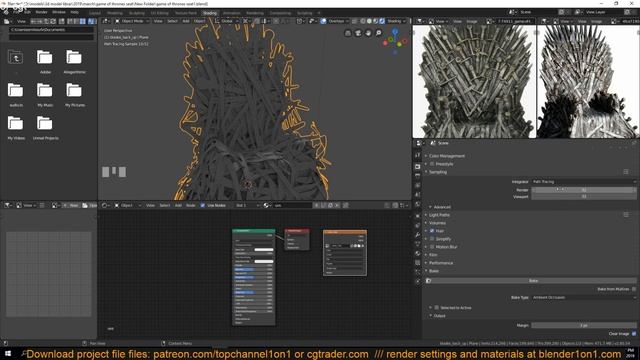Click the properties editor type icon

click(x=418, y=143)
